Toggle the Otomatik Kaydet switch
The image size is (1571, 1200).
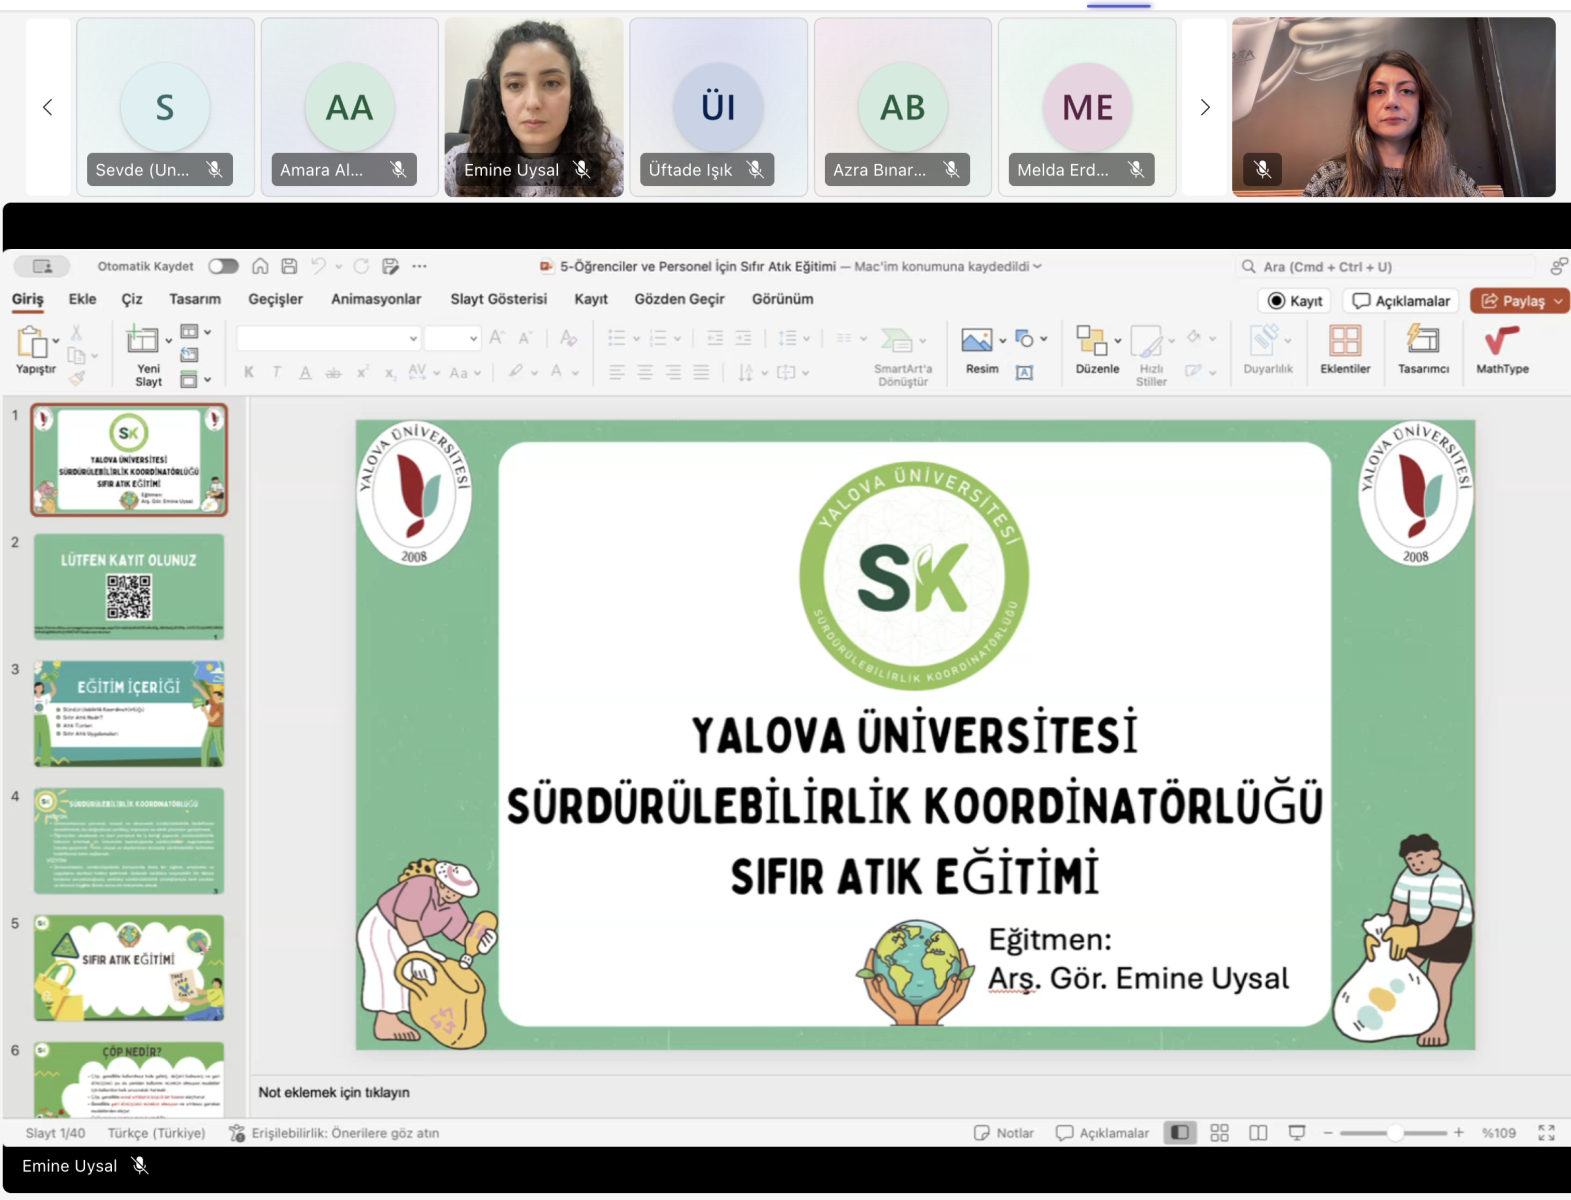click(x=223, y=266)
